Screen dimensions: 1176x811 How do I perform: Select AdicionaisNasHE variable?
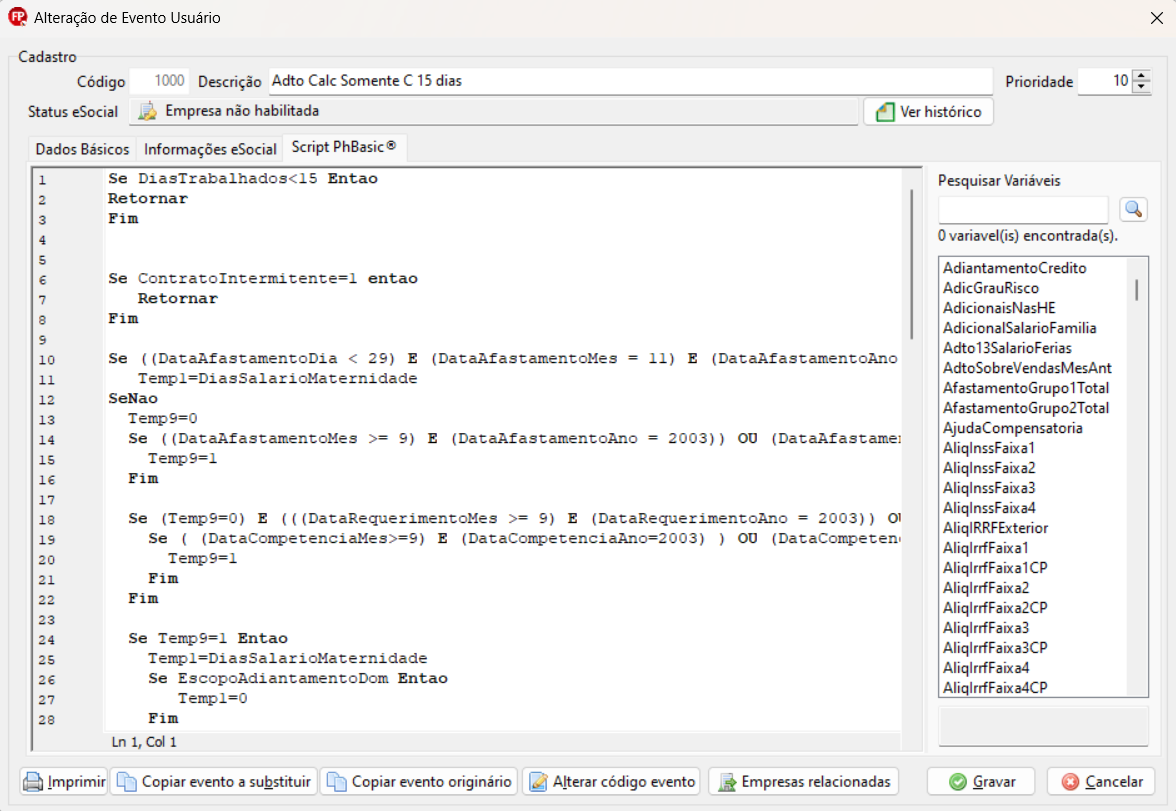tap(999, 308)
